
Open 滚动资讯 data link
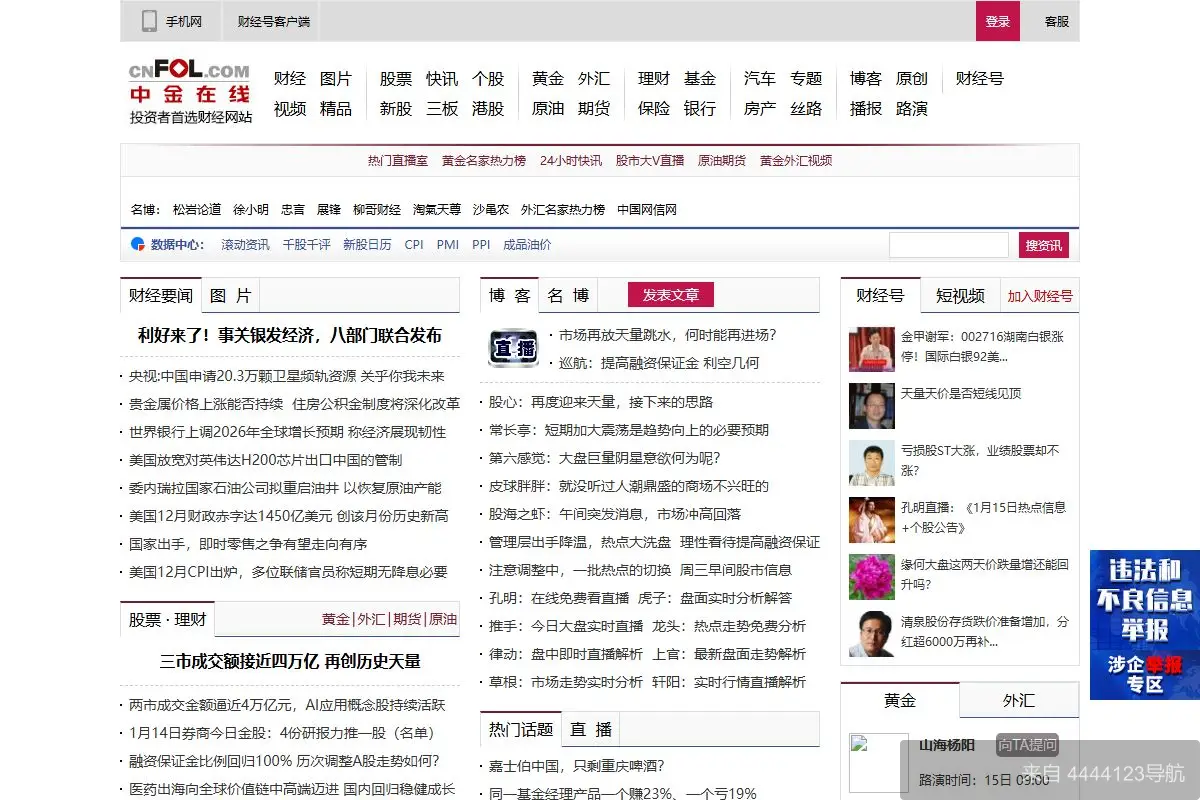click(245, 244)
